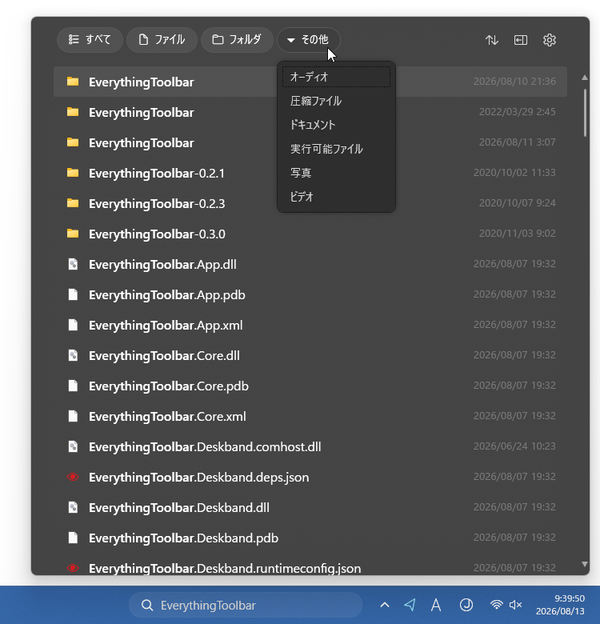Viewport: 600px width, 624px height.
Task: Select EverythingToolbar.Deskband.pdb file name
Action: (x=183, y=538)
